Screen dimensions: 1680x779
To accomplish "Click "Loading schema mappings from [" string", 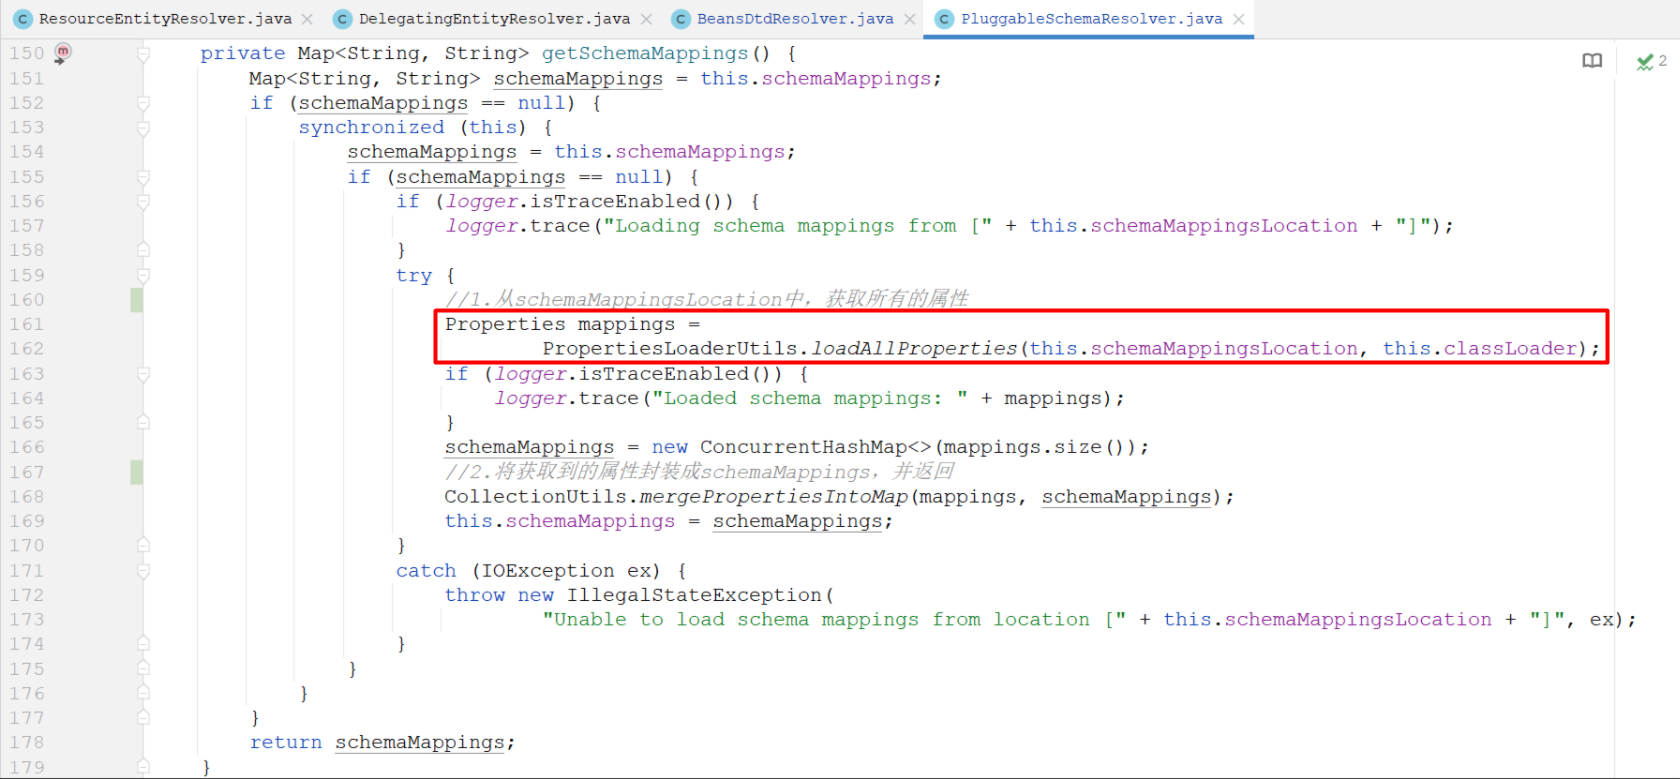I will 798,226.
